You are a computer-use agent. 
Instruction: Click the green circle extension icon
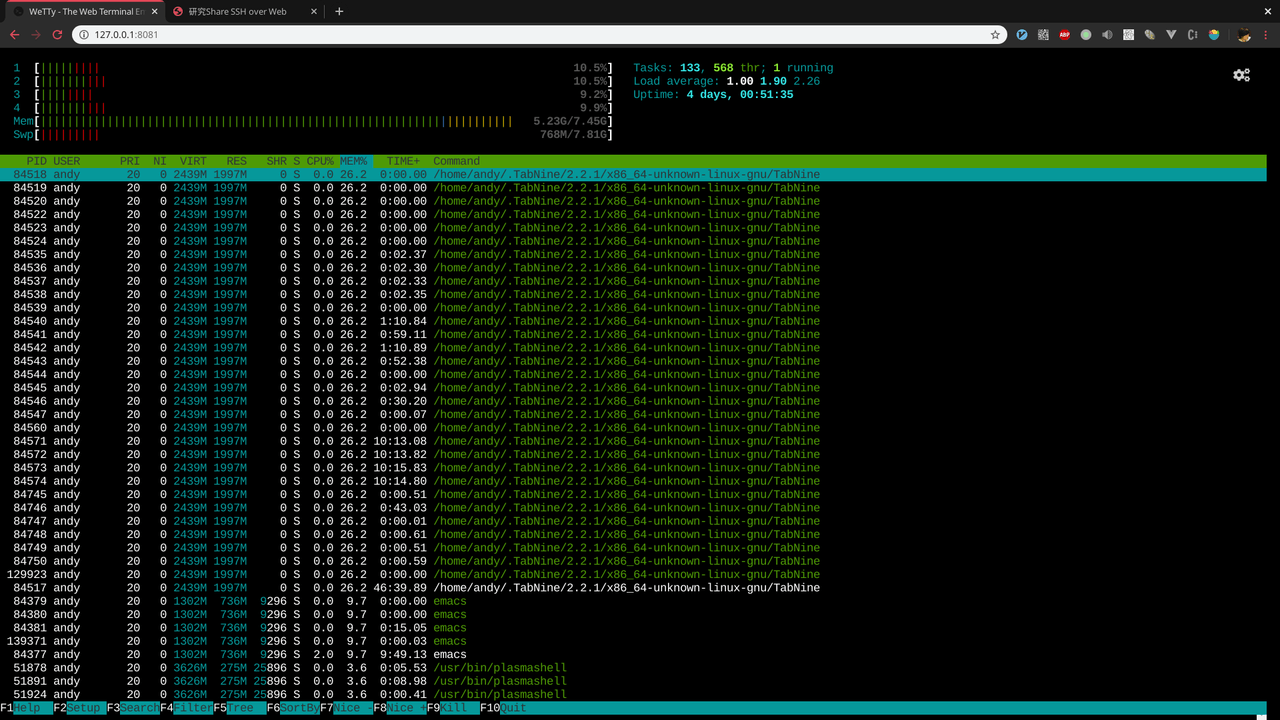[1086, 35]
